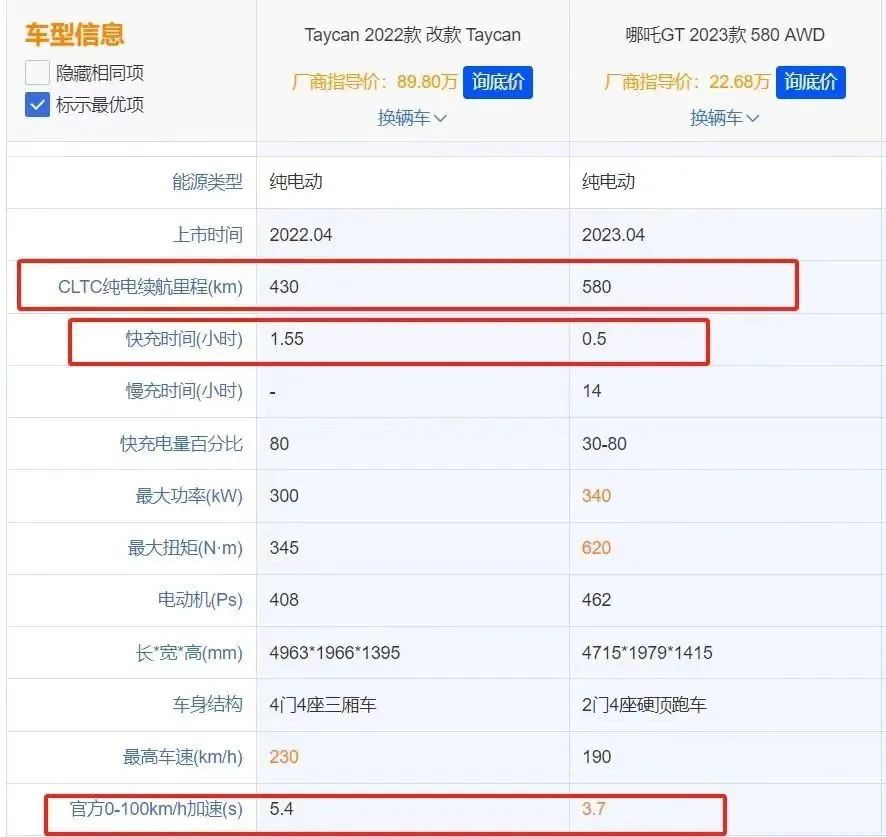Image resolution: width=886 pixels, height=837 pixels.
Task: Click acceleration value 5.4
Action: 281,809
